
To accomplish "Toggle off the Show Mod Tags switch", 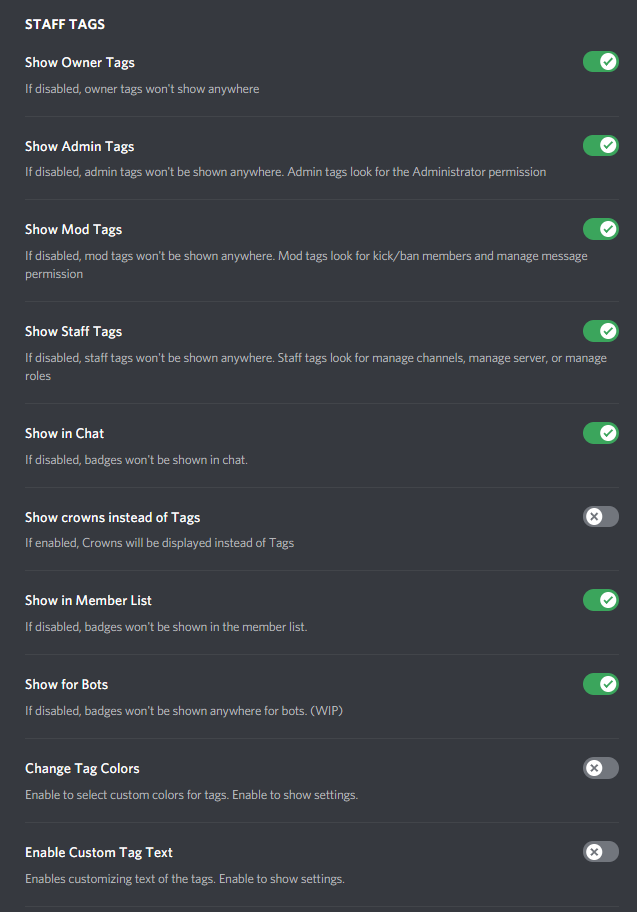I will coord(600,229).
